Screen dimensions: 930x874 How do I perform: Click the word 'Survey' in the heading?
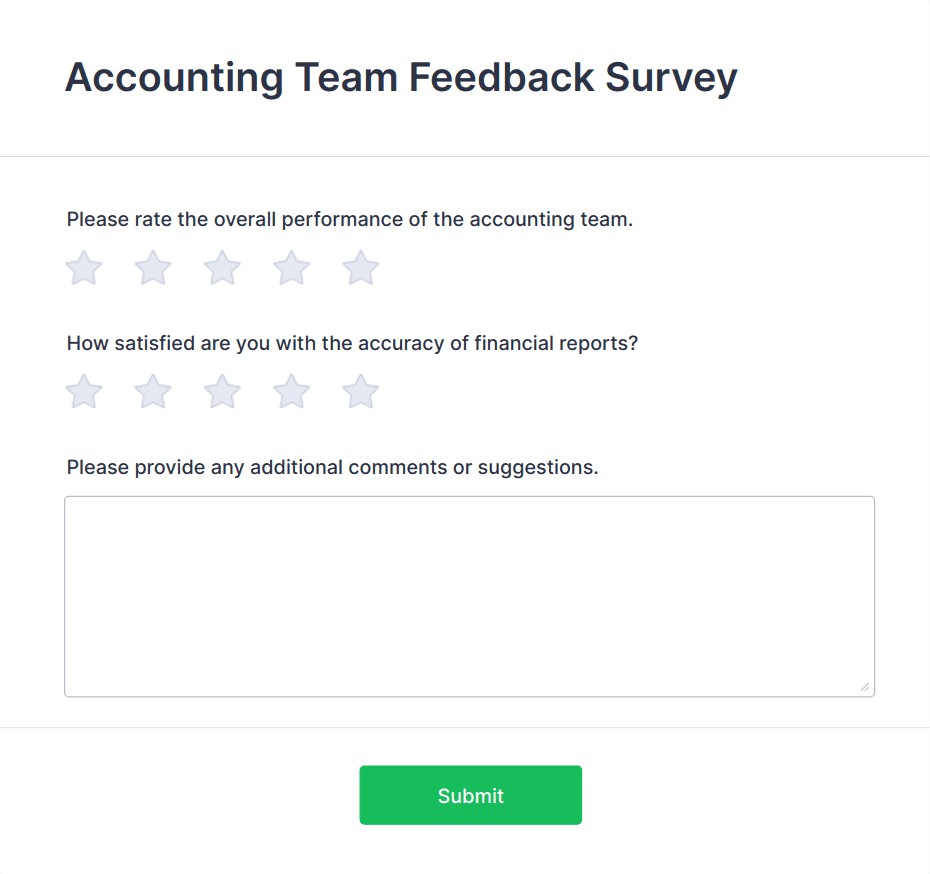click(671, 78)
